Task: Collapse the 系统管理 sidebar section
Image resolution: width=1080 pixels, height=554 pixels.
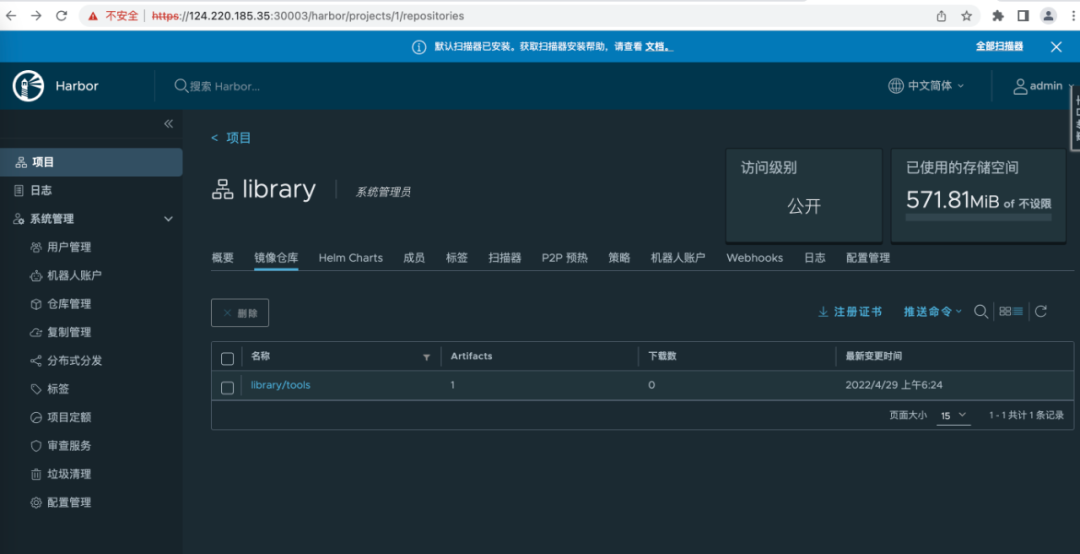Action: tap(168, 219)
